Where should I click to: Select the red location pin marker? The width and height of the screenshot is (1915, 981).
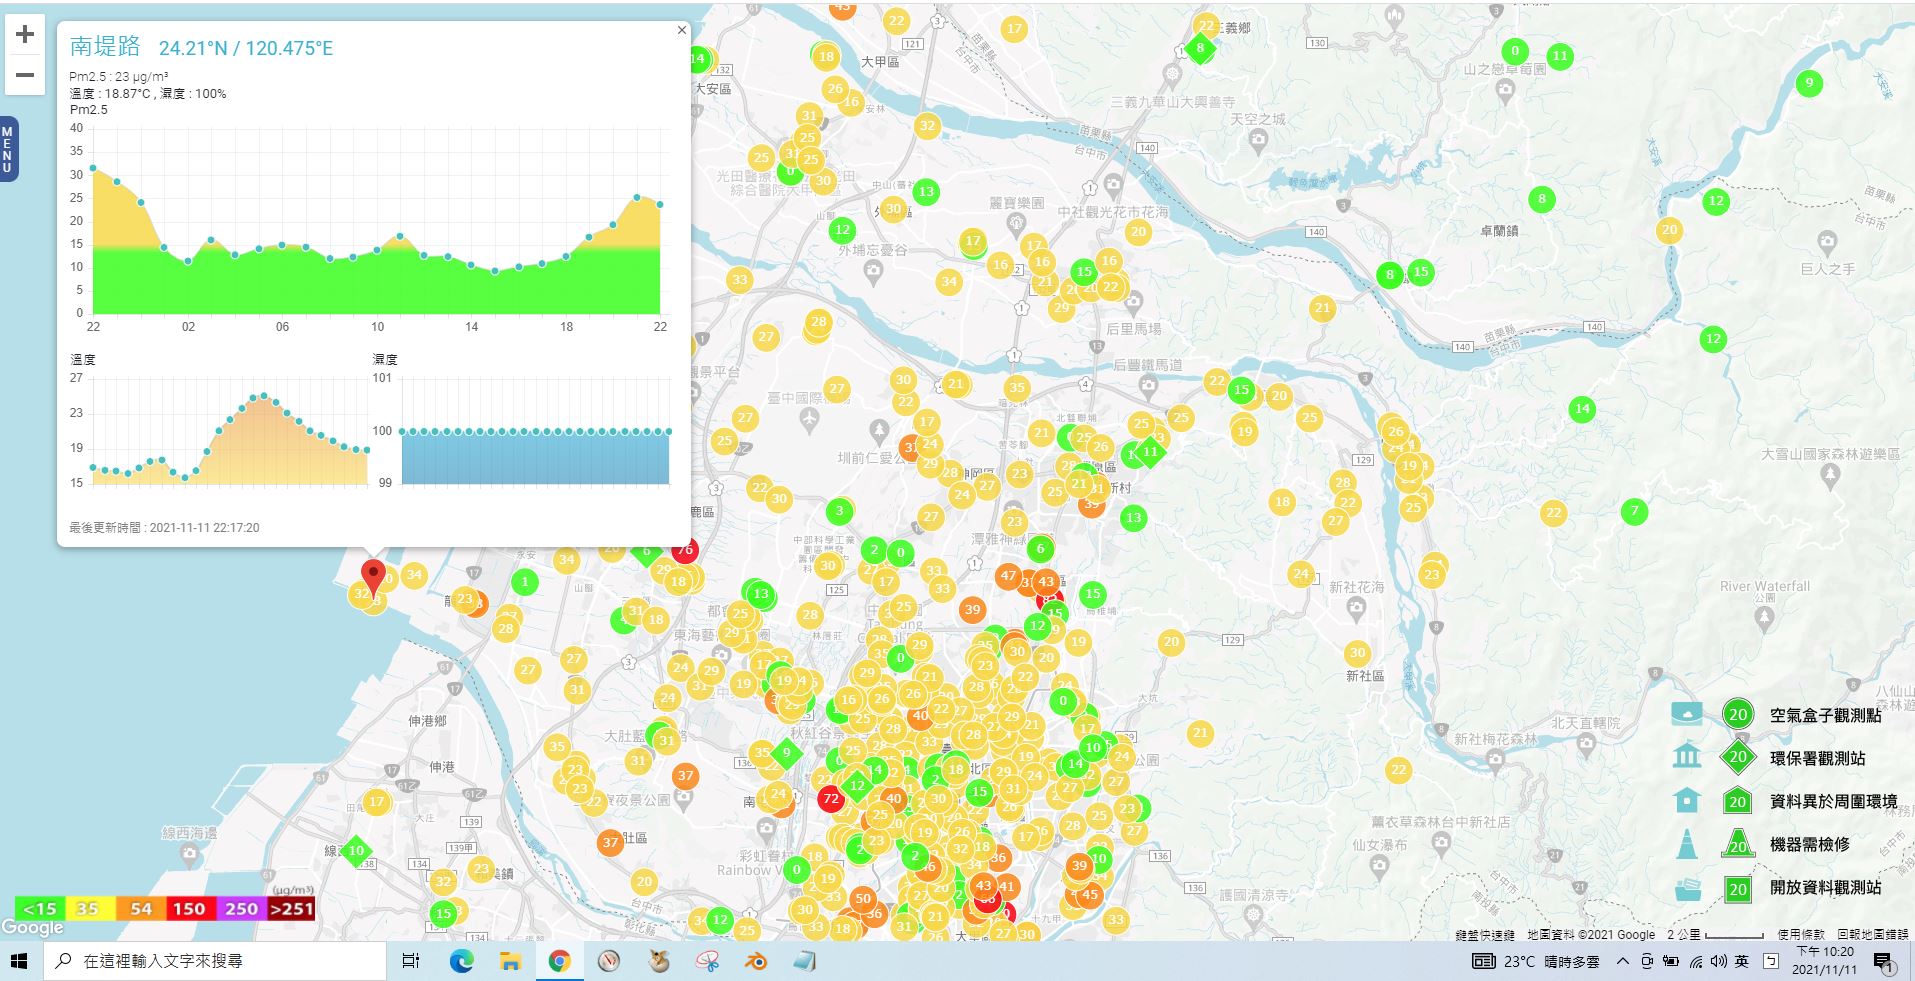373,578
